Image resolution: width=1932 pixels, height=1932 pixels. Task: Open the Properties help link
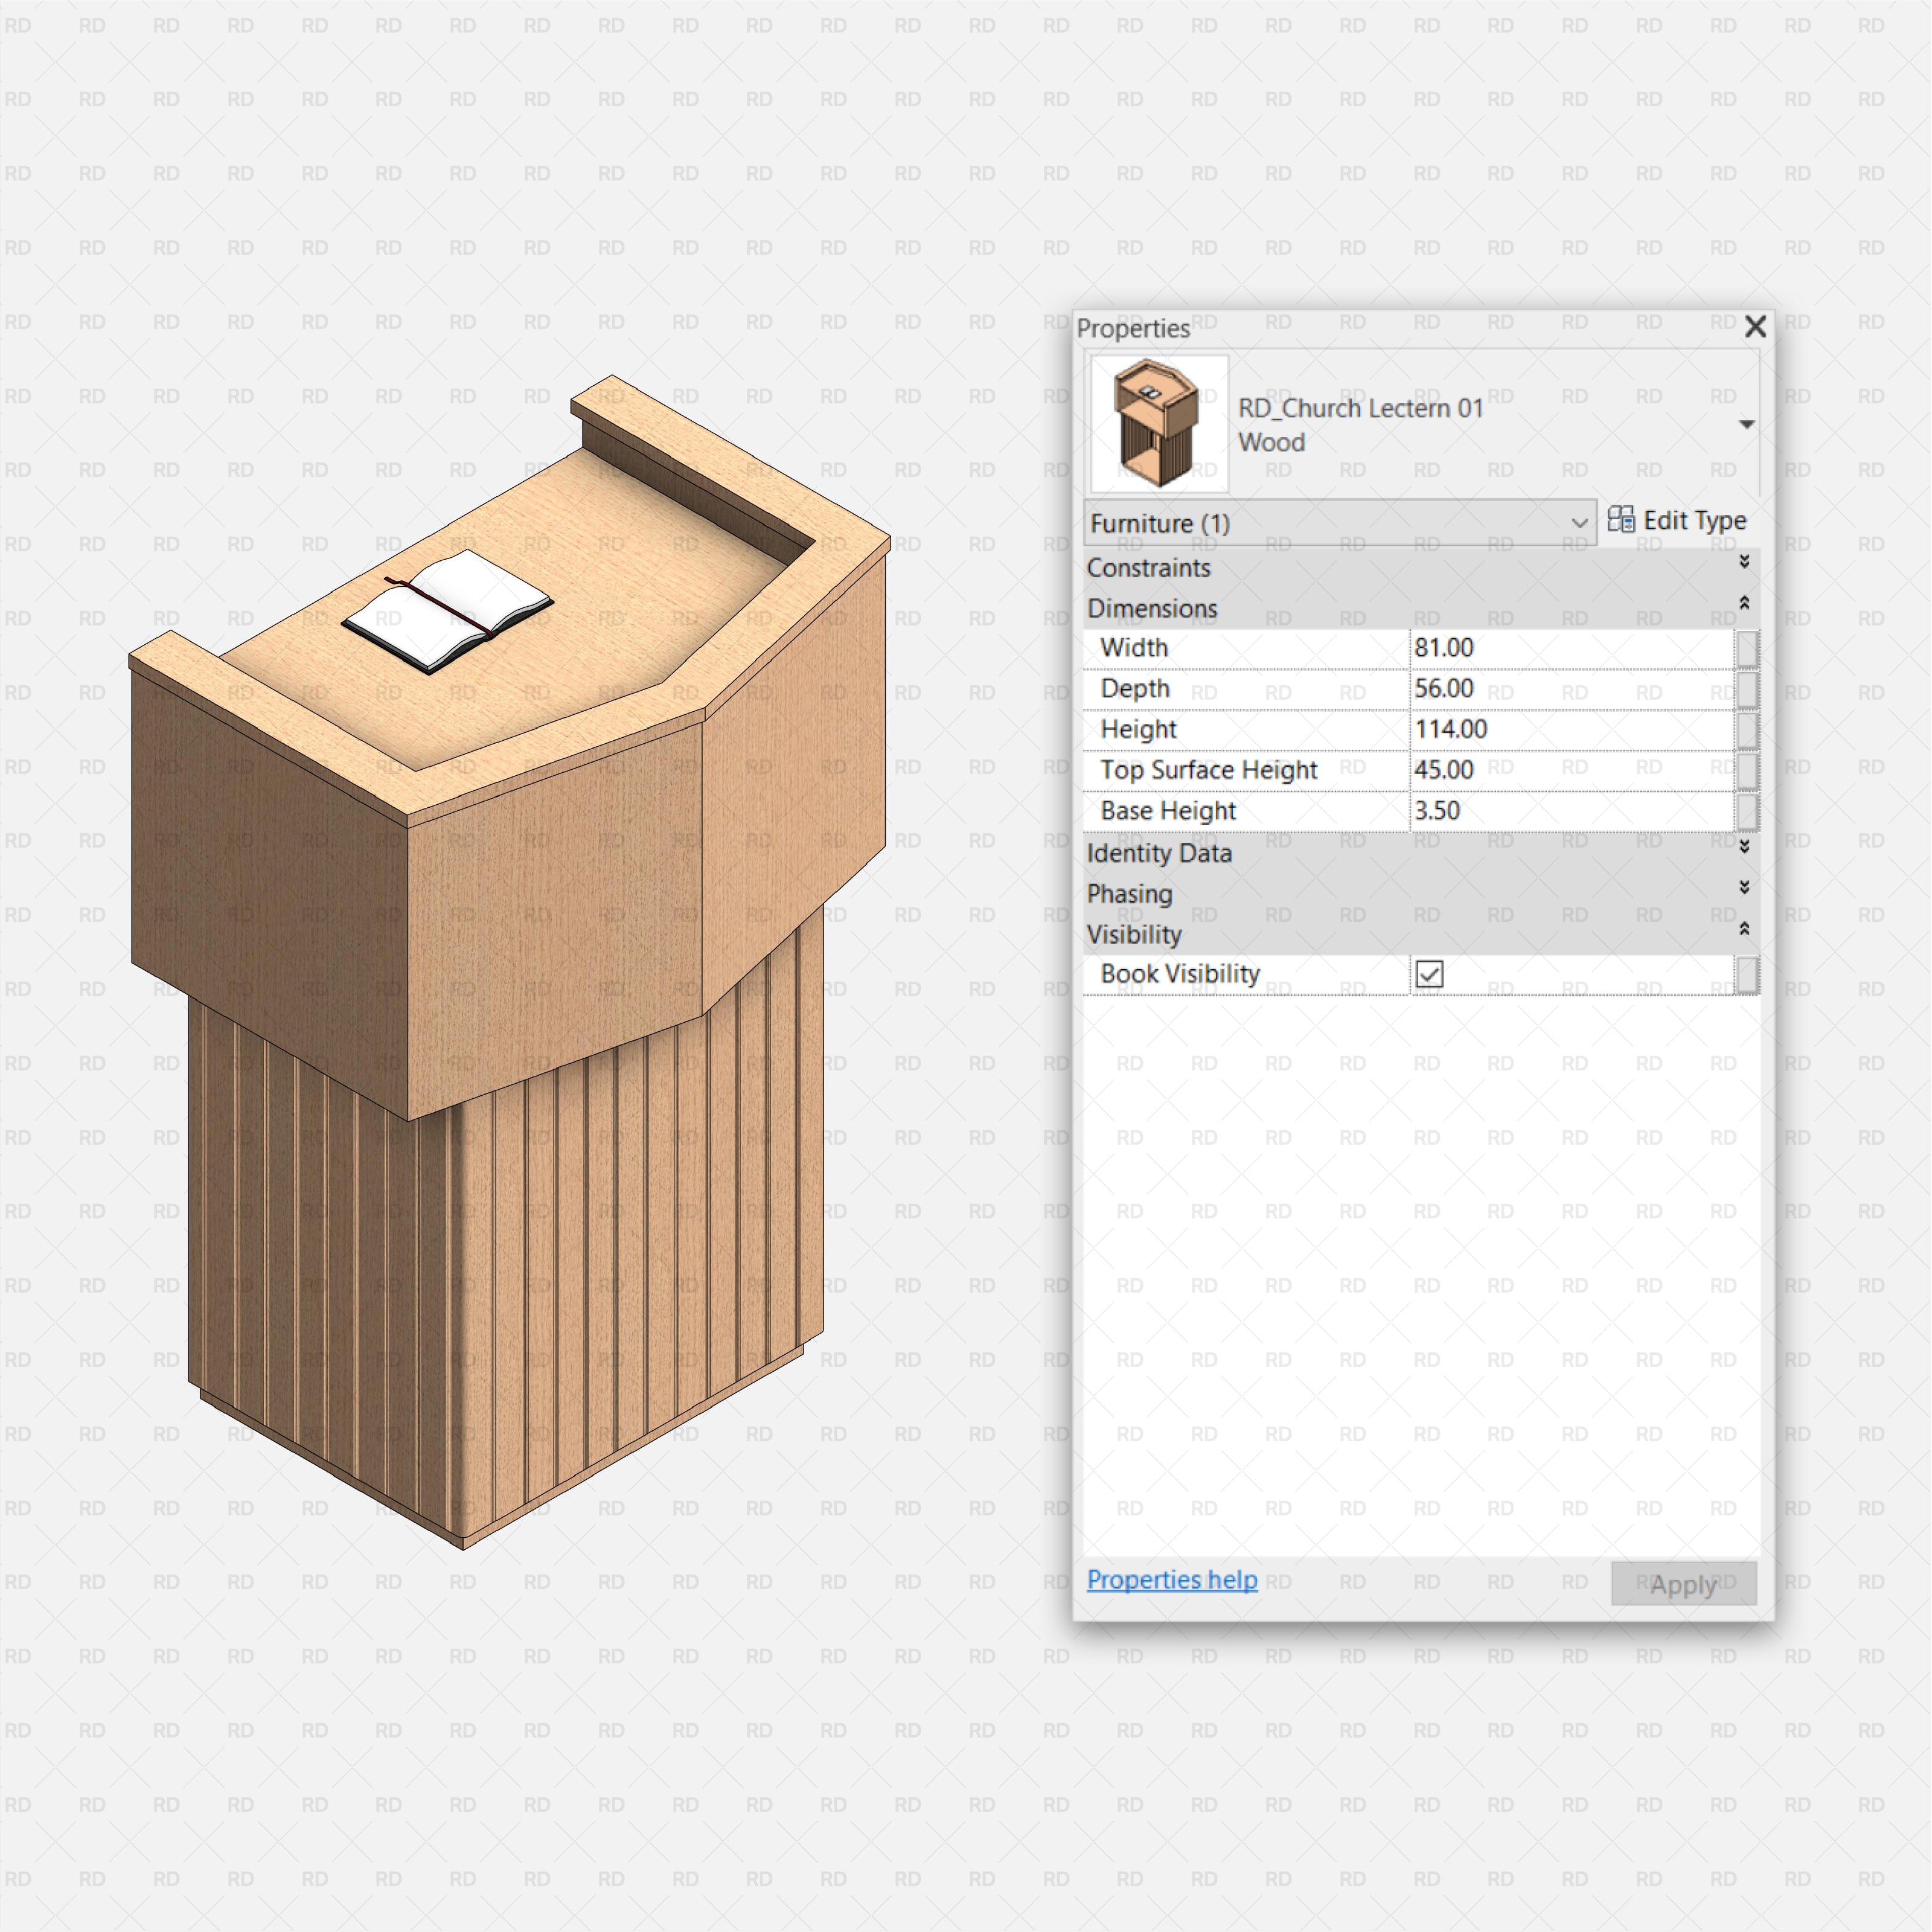click(1172, 1580)
